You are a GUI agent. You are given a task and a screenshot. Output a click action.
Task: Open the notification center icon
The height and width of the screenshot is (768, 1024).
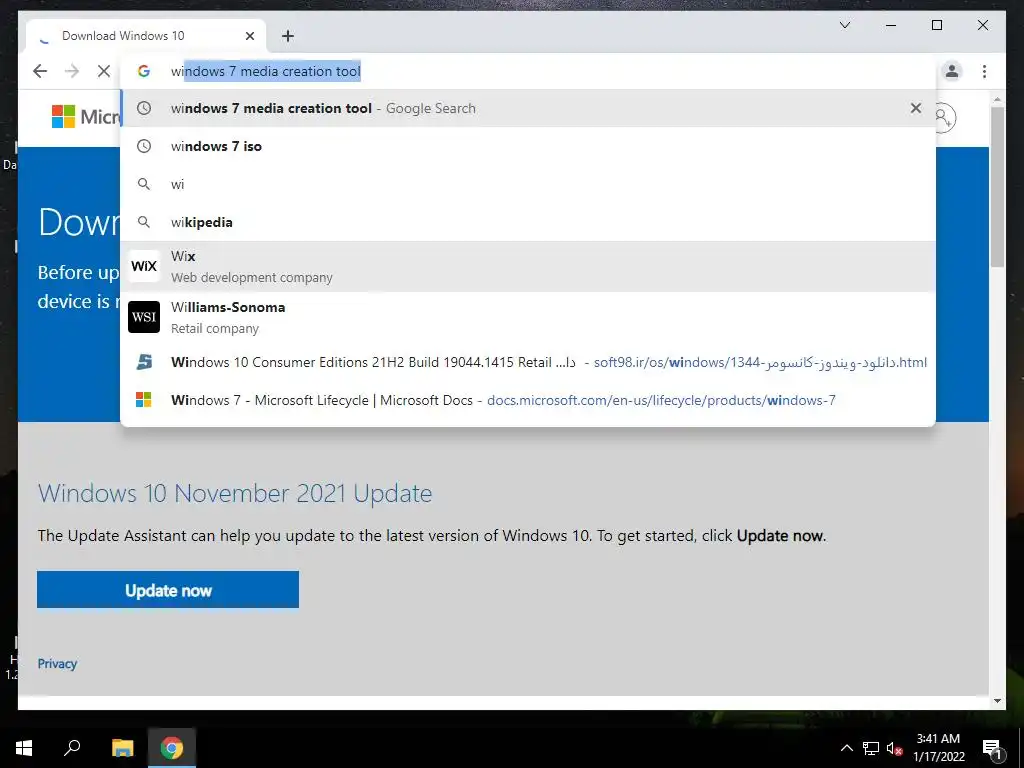coord(991,748)
